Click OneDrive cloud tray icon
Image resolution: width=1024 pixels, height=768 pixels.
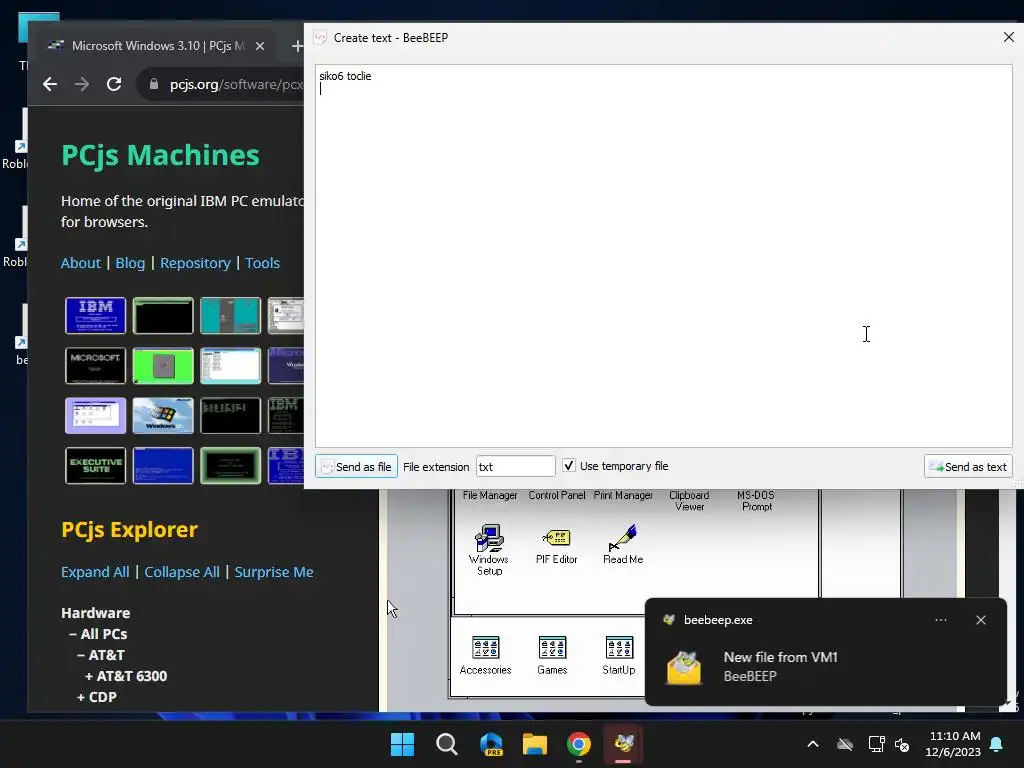[x=845, y=744]
